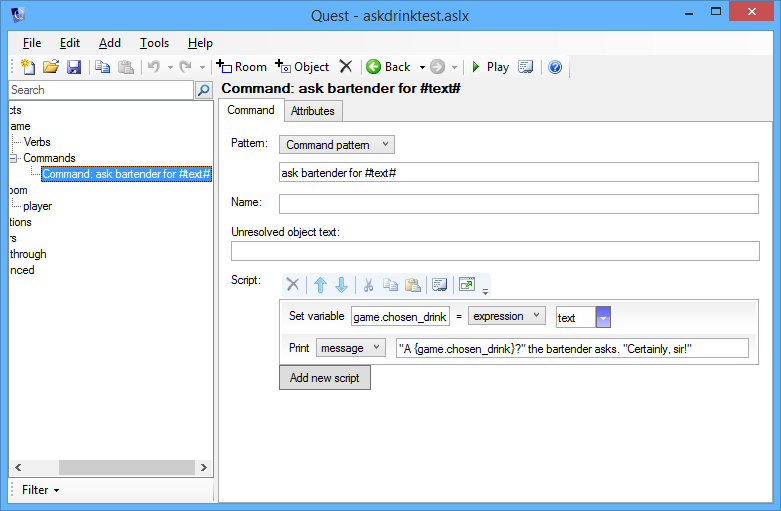
Task: Add a new Room from the toolbar
Action: point(241,67)
